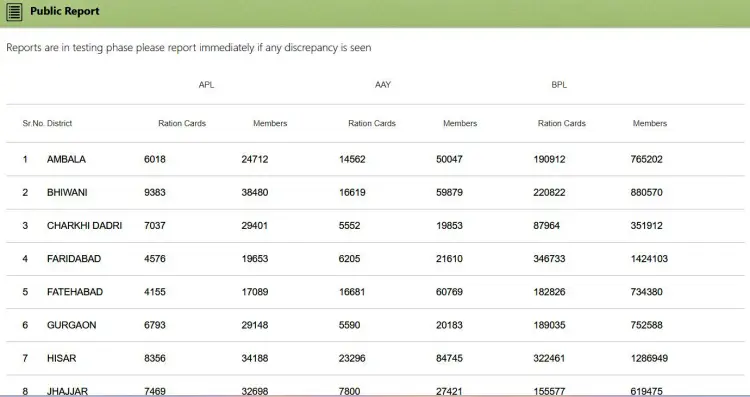Select the AAY category header
Viewport: 750px width, 397px height.
point(383,85)
